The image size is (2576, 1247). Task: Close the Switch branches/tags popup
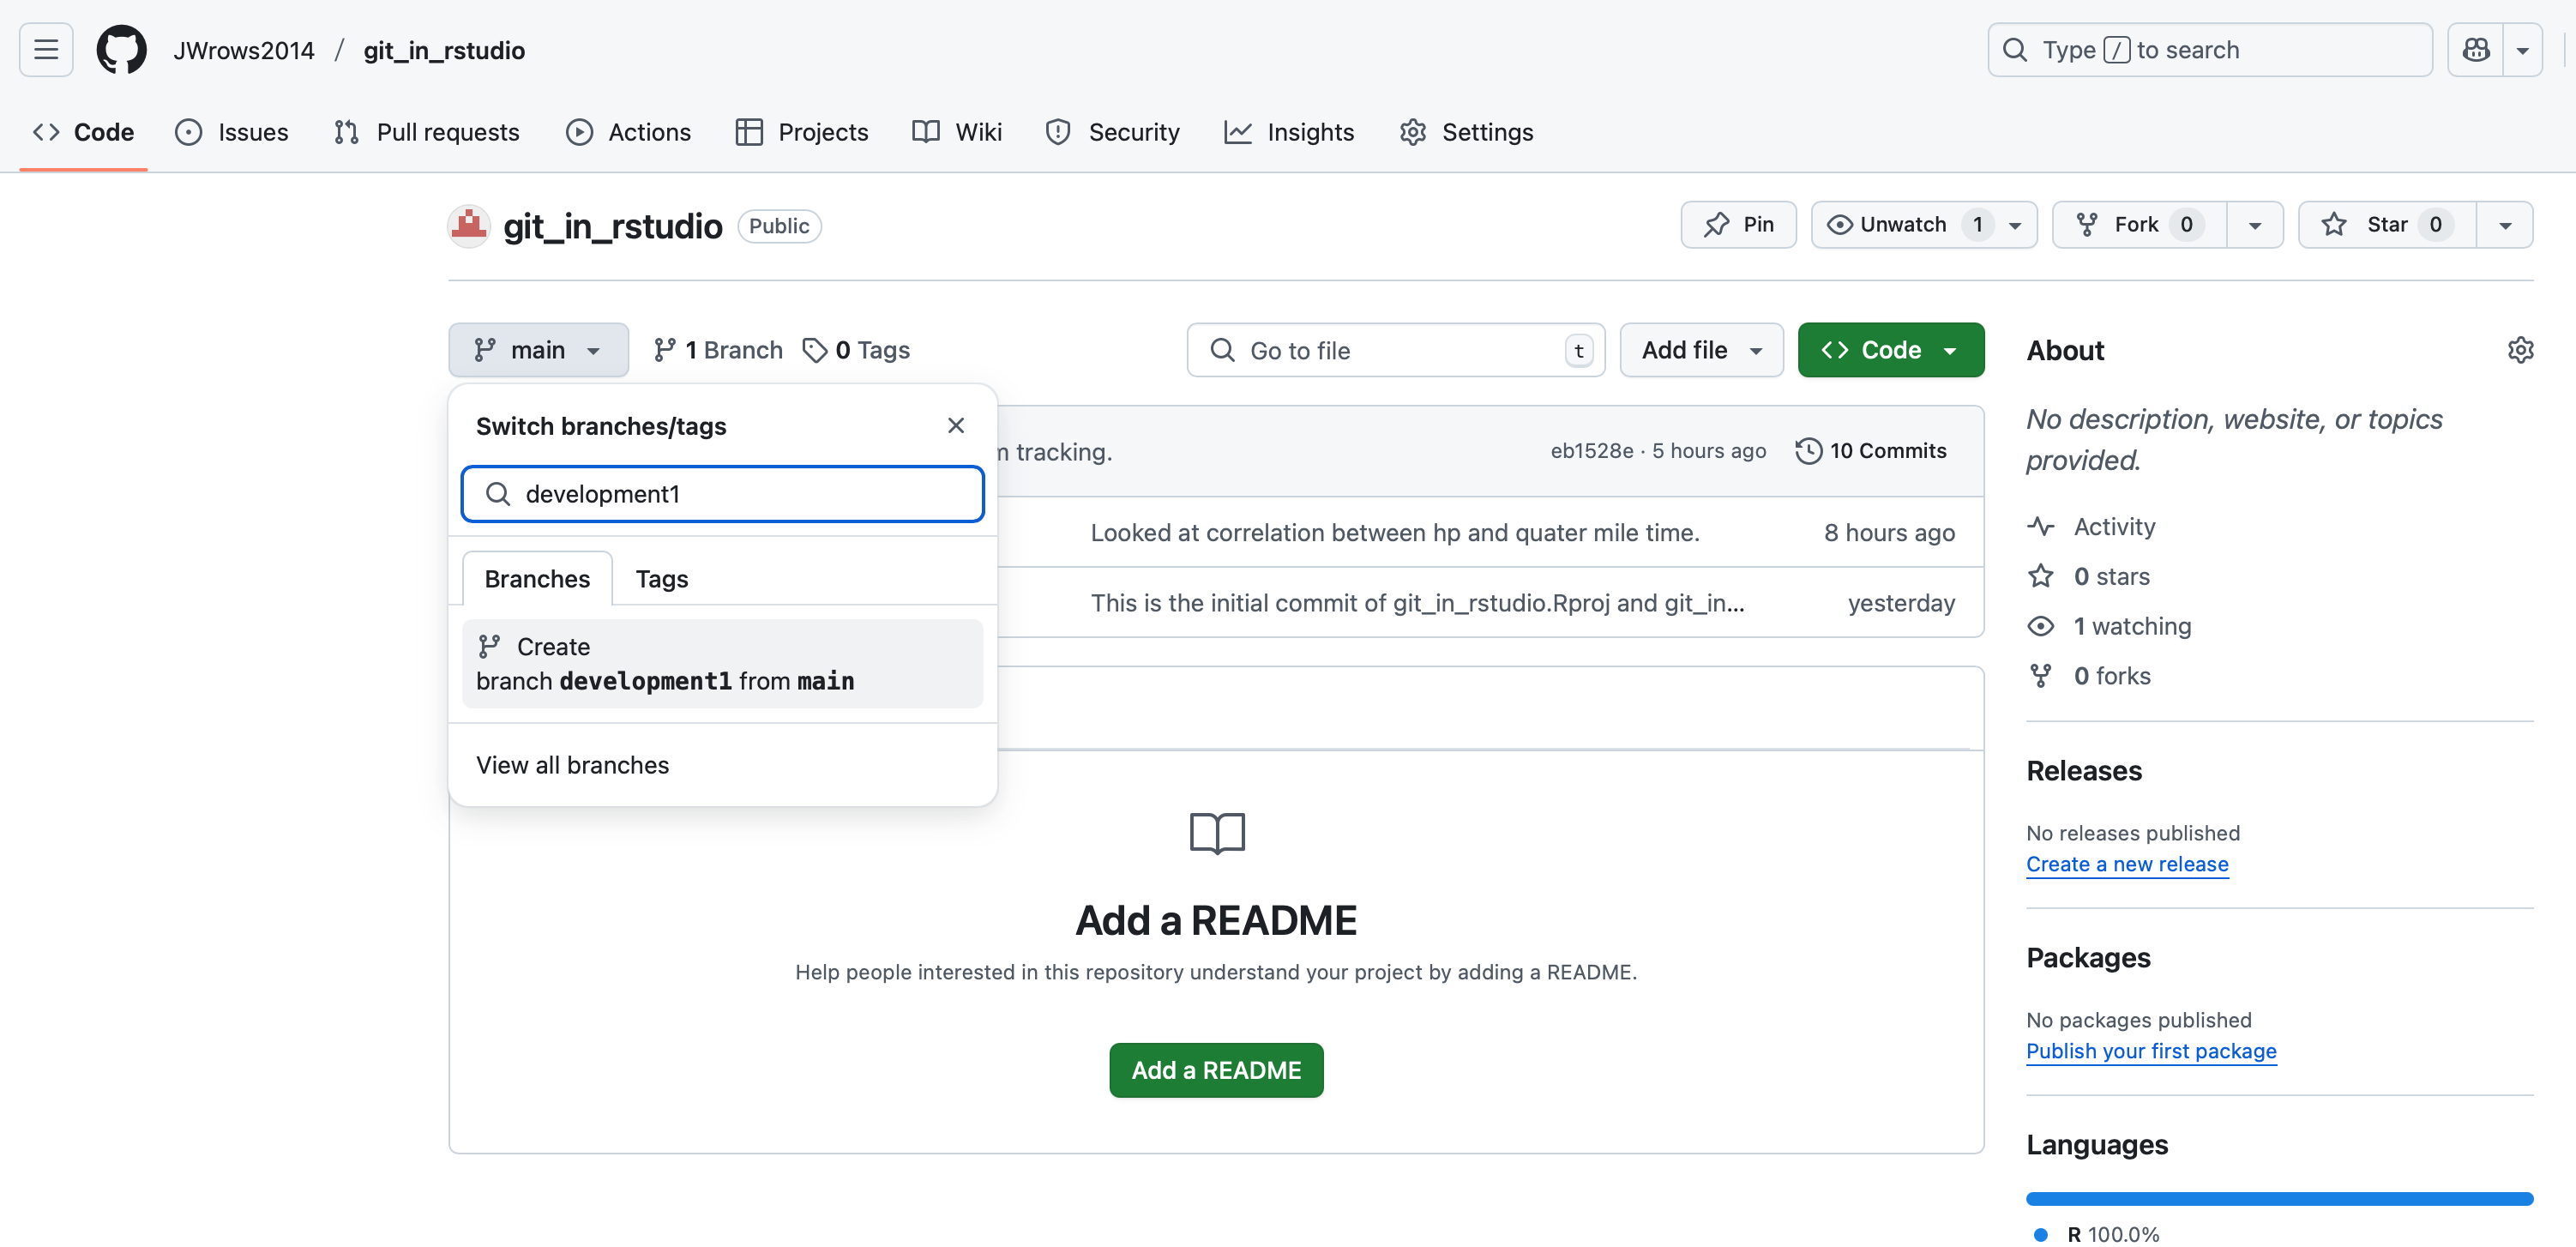[x=955, y=426]
